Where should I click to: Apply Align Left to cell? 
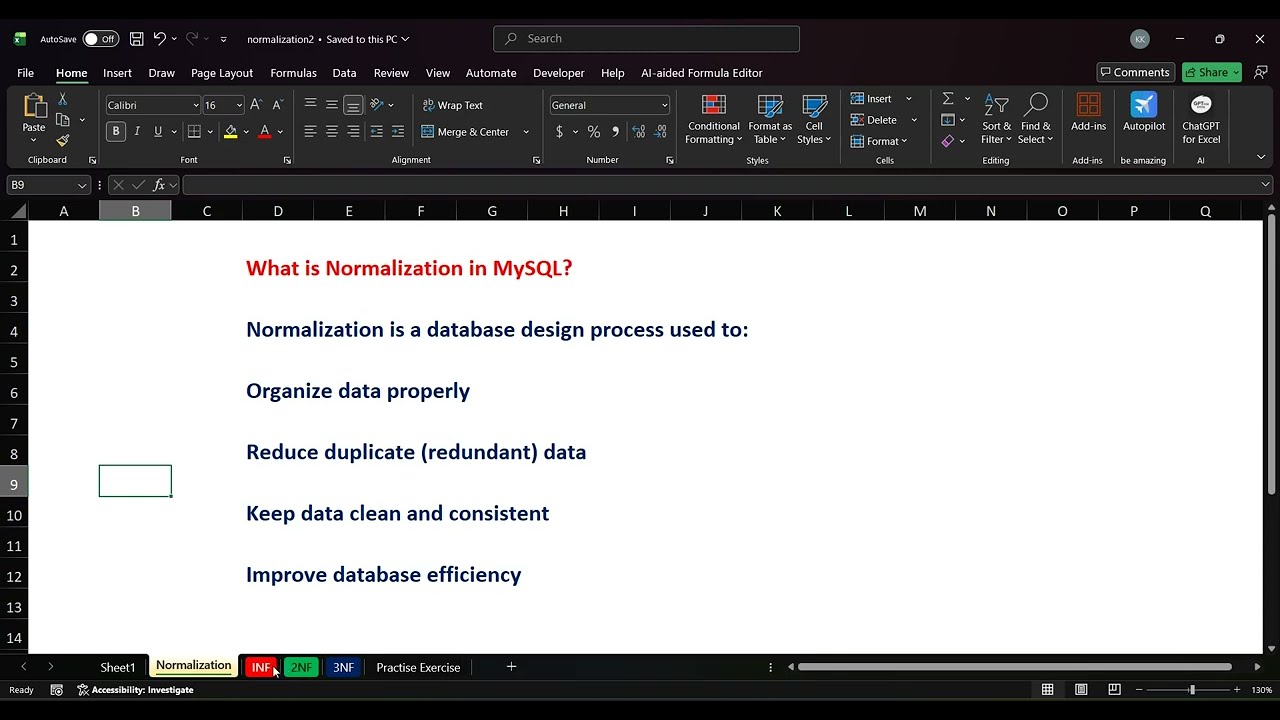310,132
